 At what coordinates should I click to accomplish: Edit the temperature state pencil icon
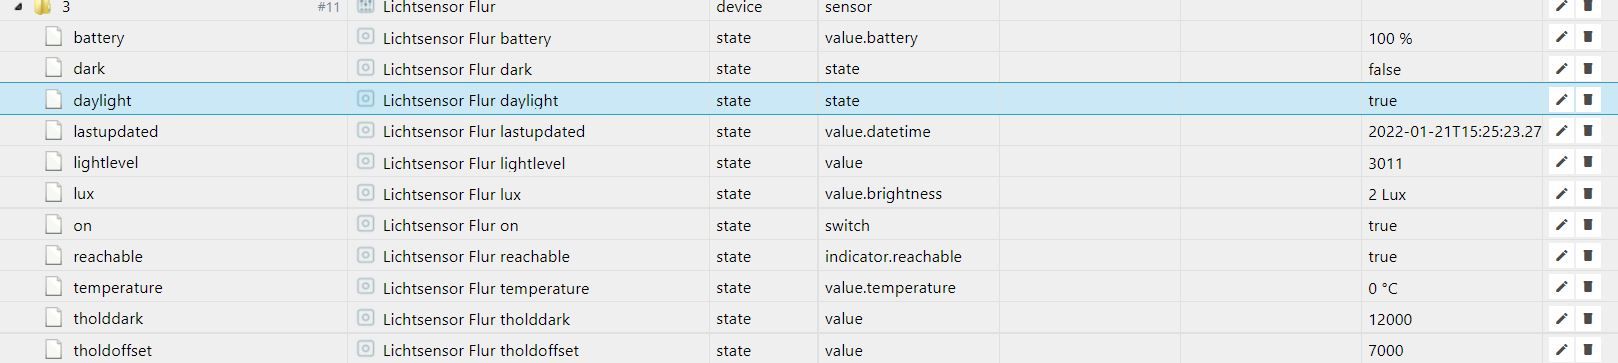[x=1561, y=288]
